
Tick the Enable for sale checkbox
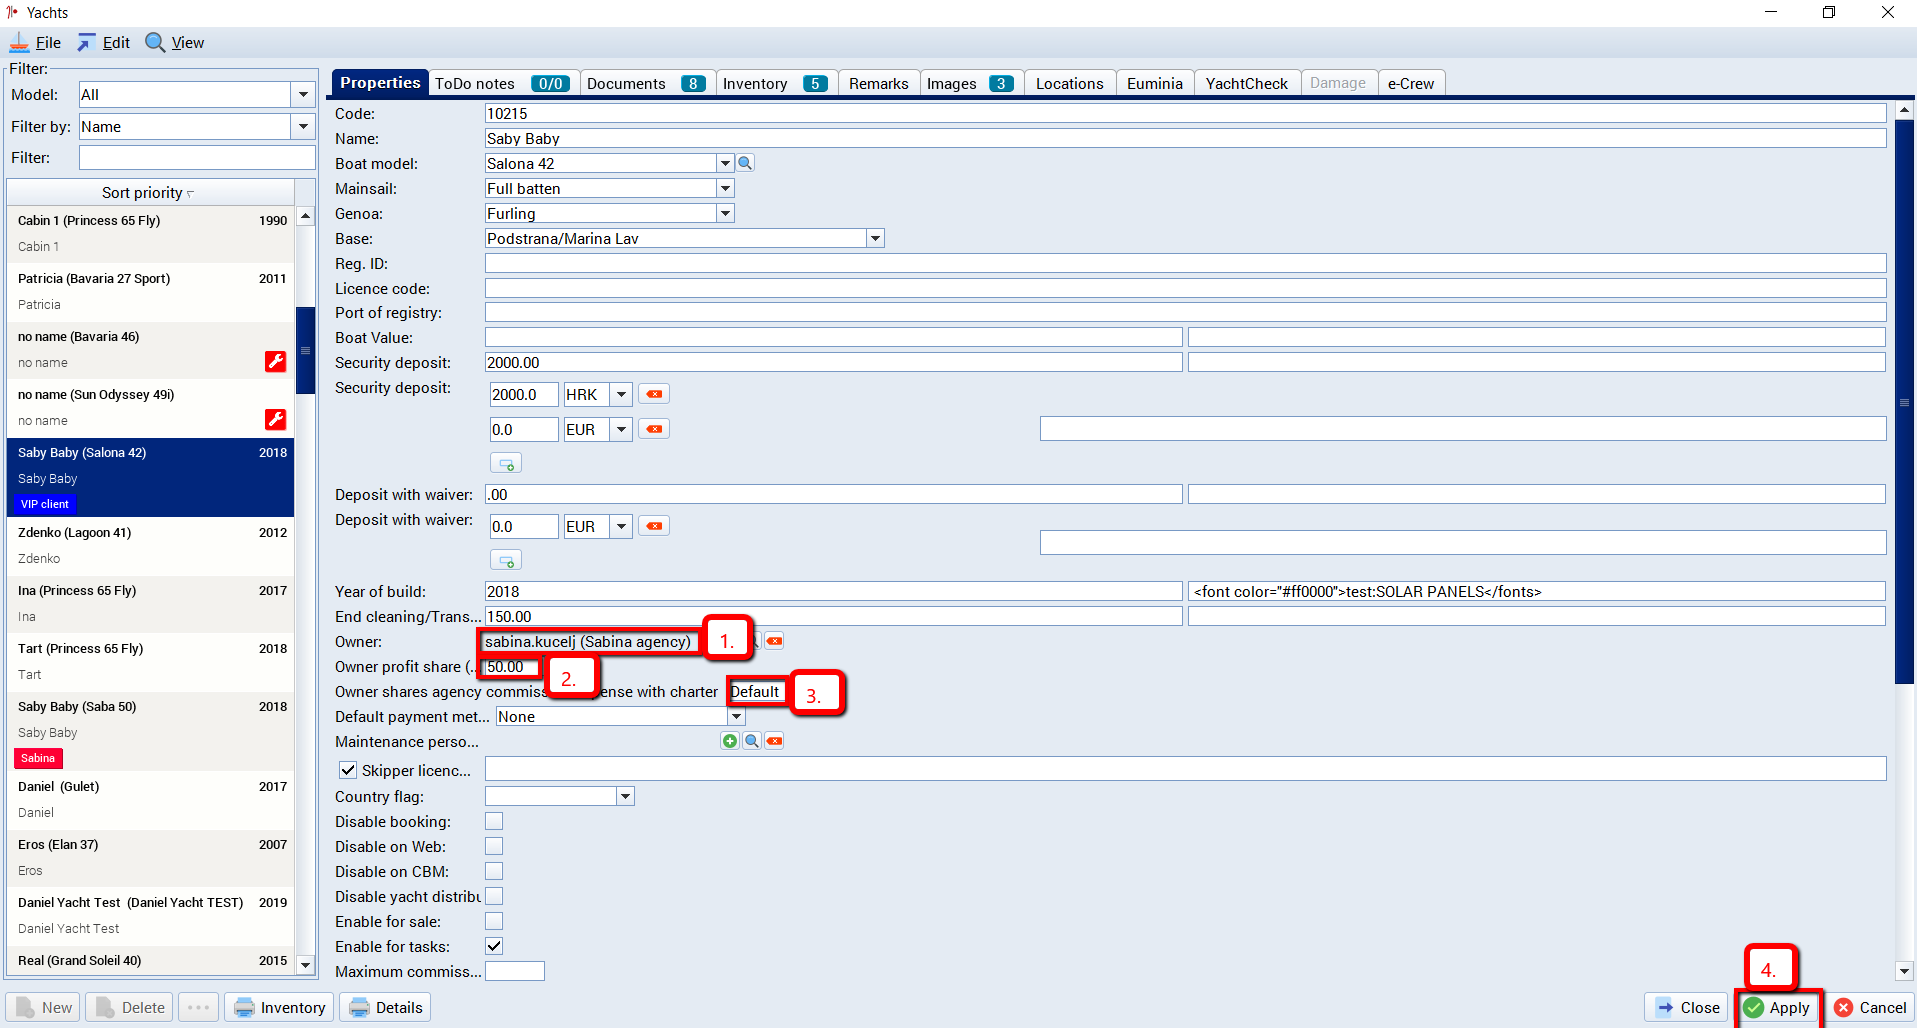(494, 921)
